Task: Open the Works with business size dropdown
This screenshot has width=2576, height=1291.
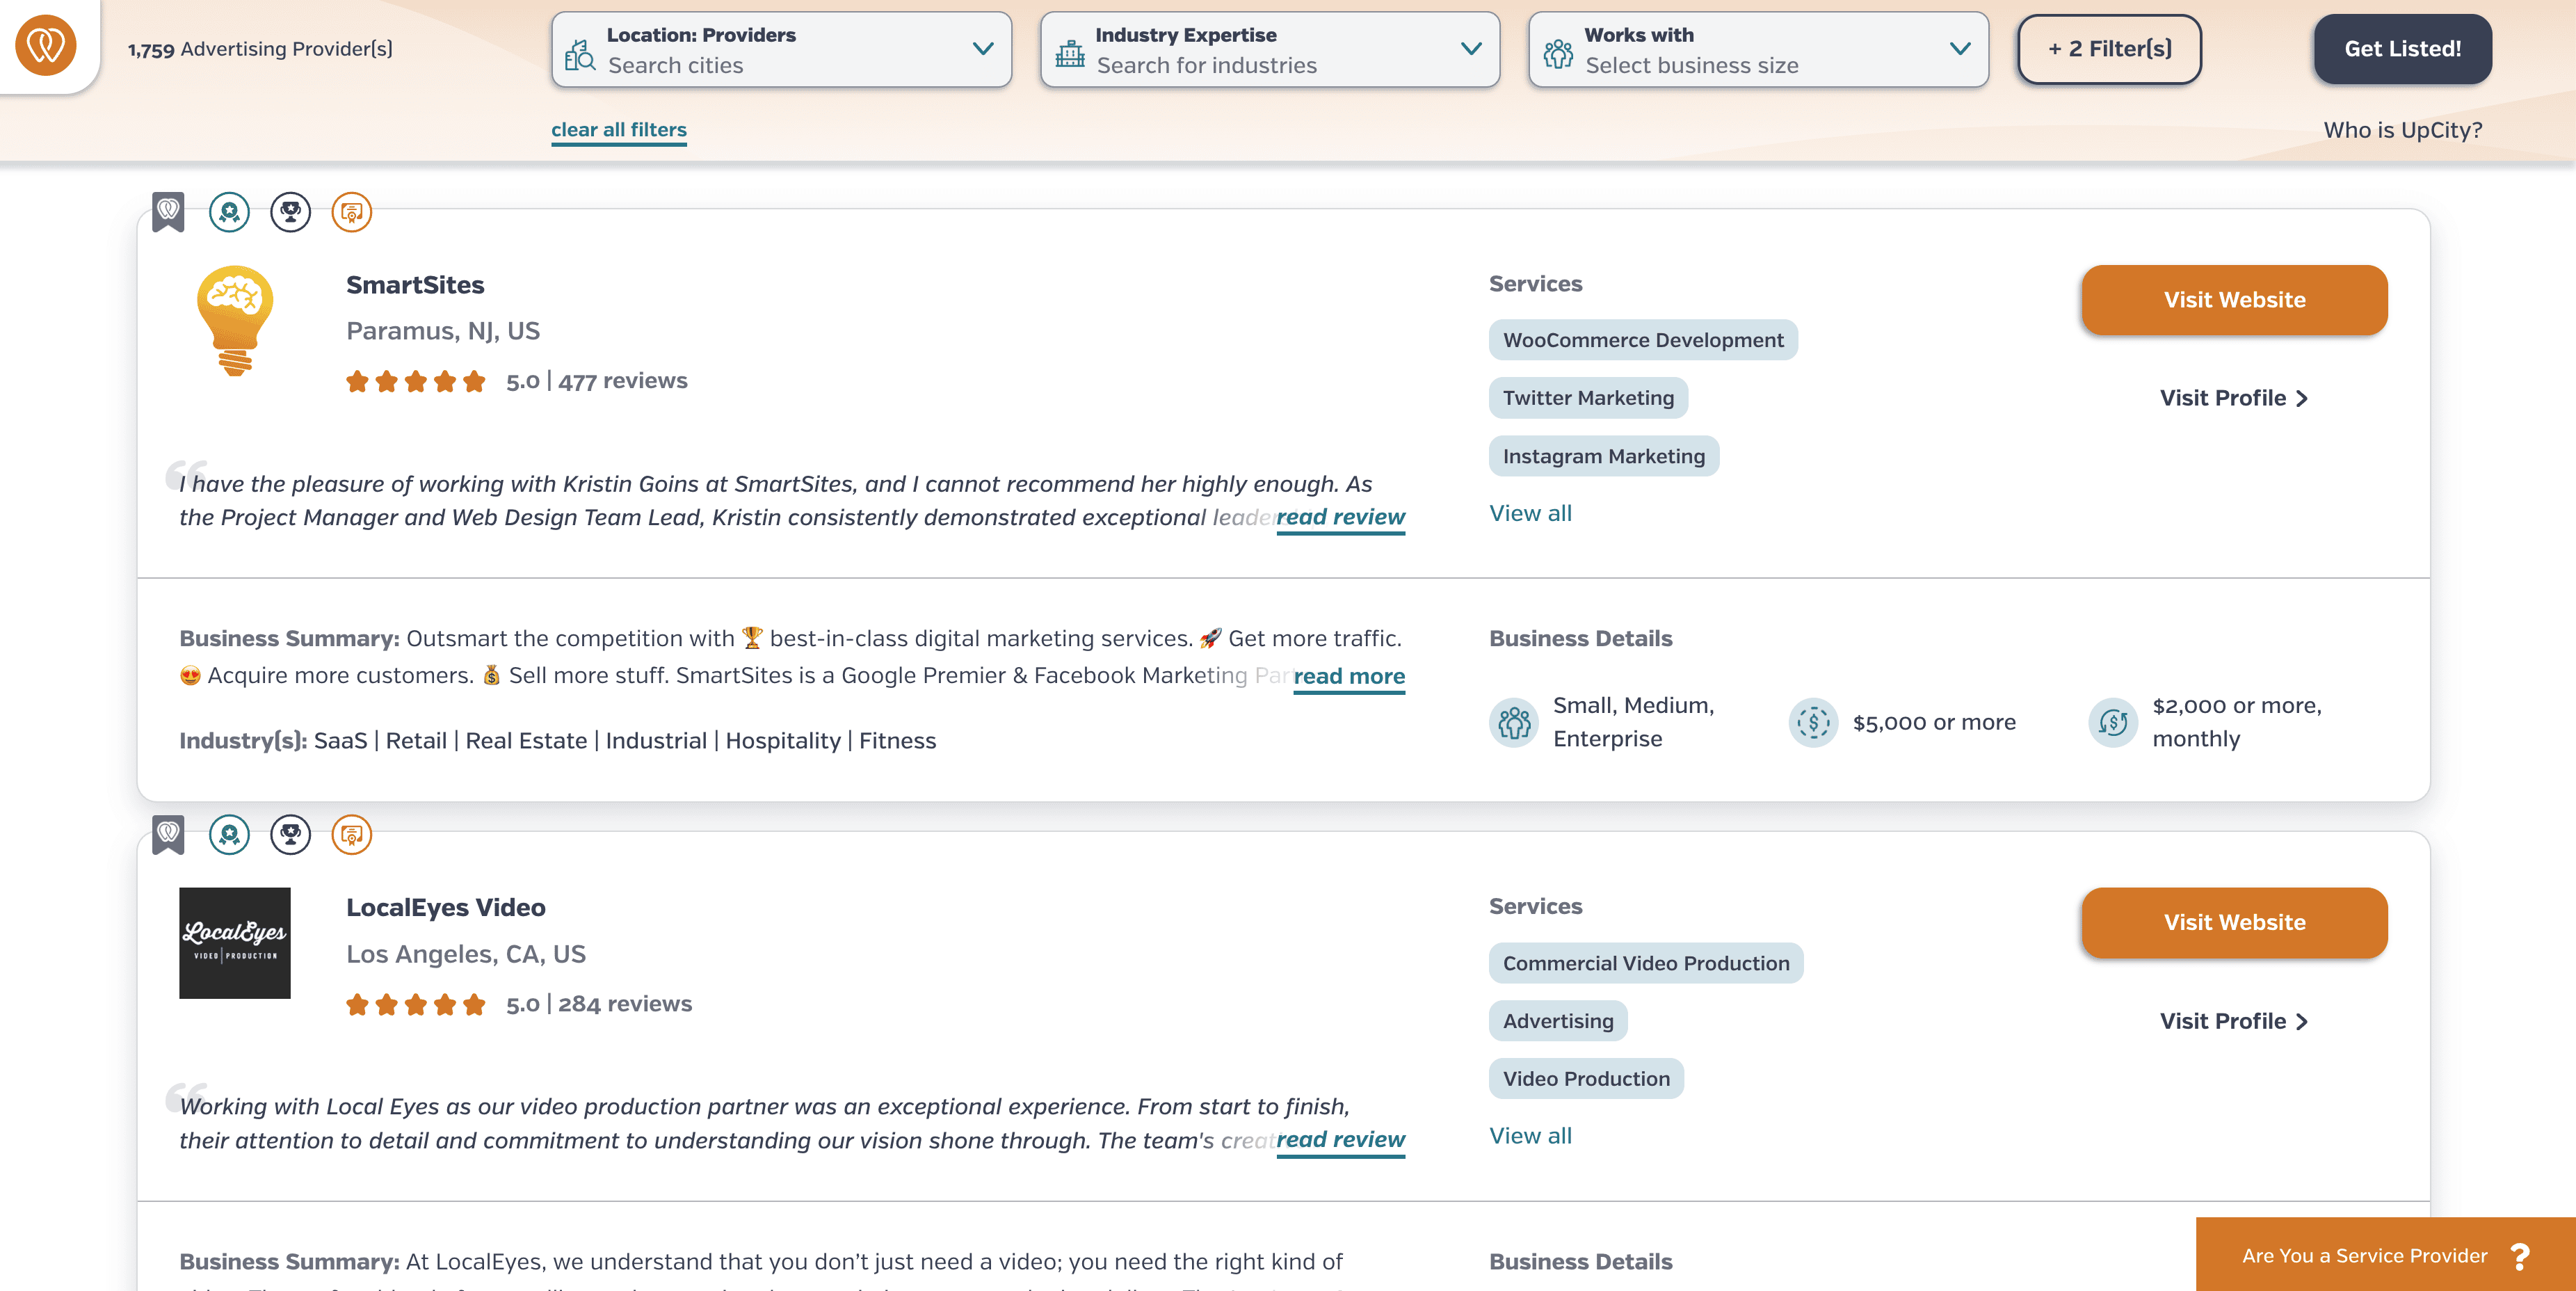Action: coord(1758,49)
